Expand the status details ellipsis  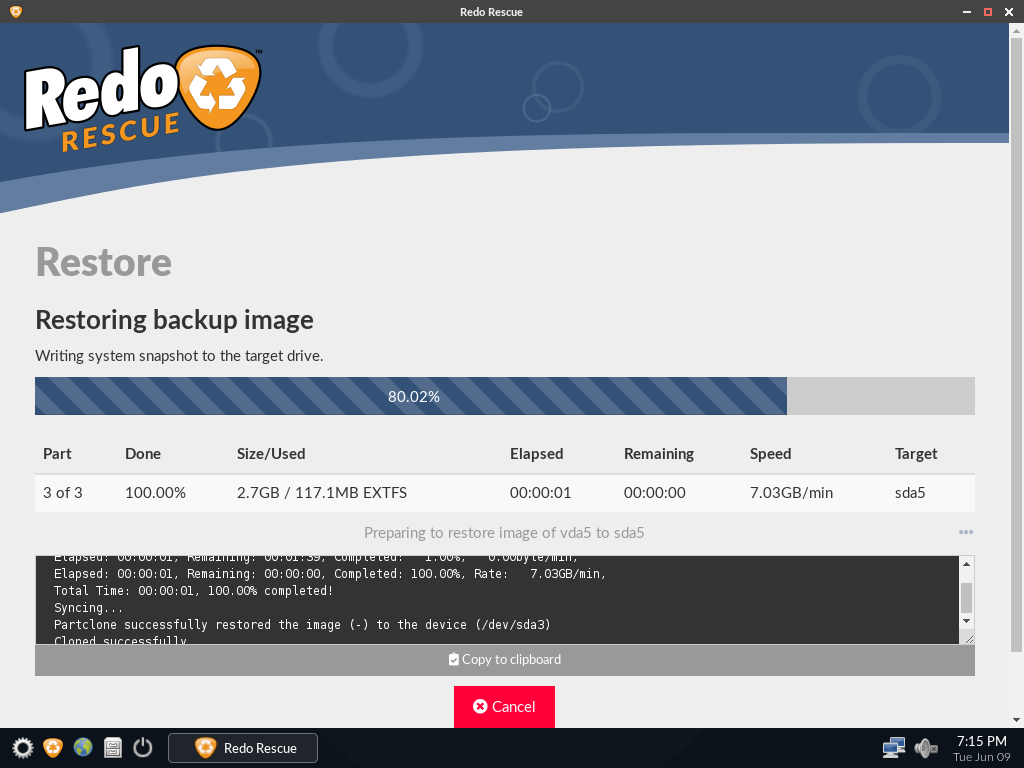965,532
